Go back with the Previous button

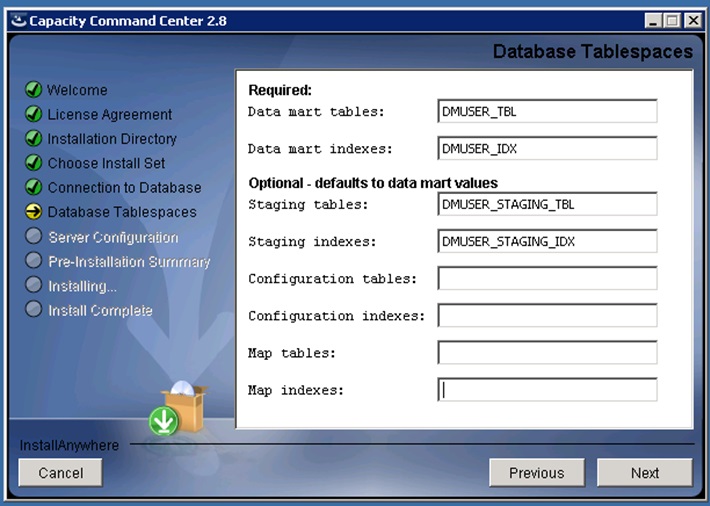[x=537, y=472]
